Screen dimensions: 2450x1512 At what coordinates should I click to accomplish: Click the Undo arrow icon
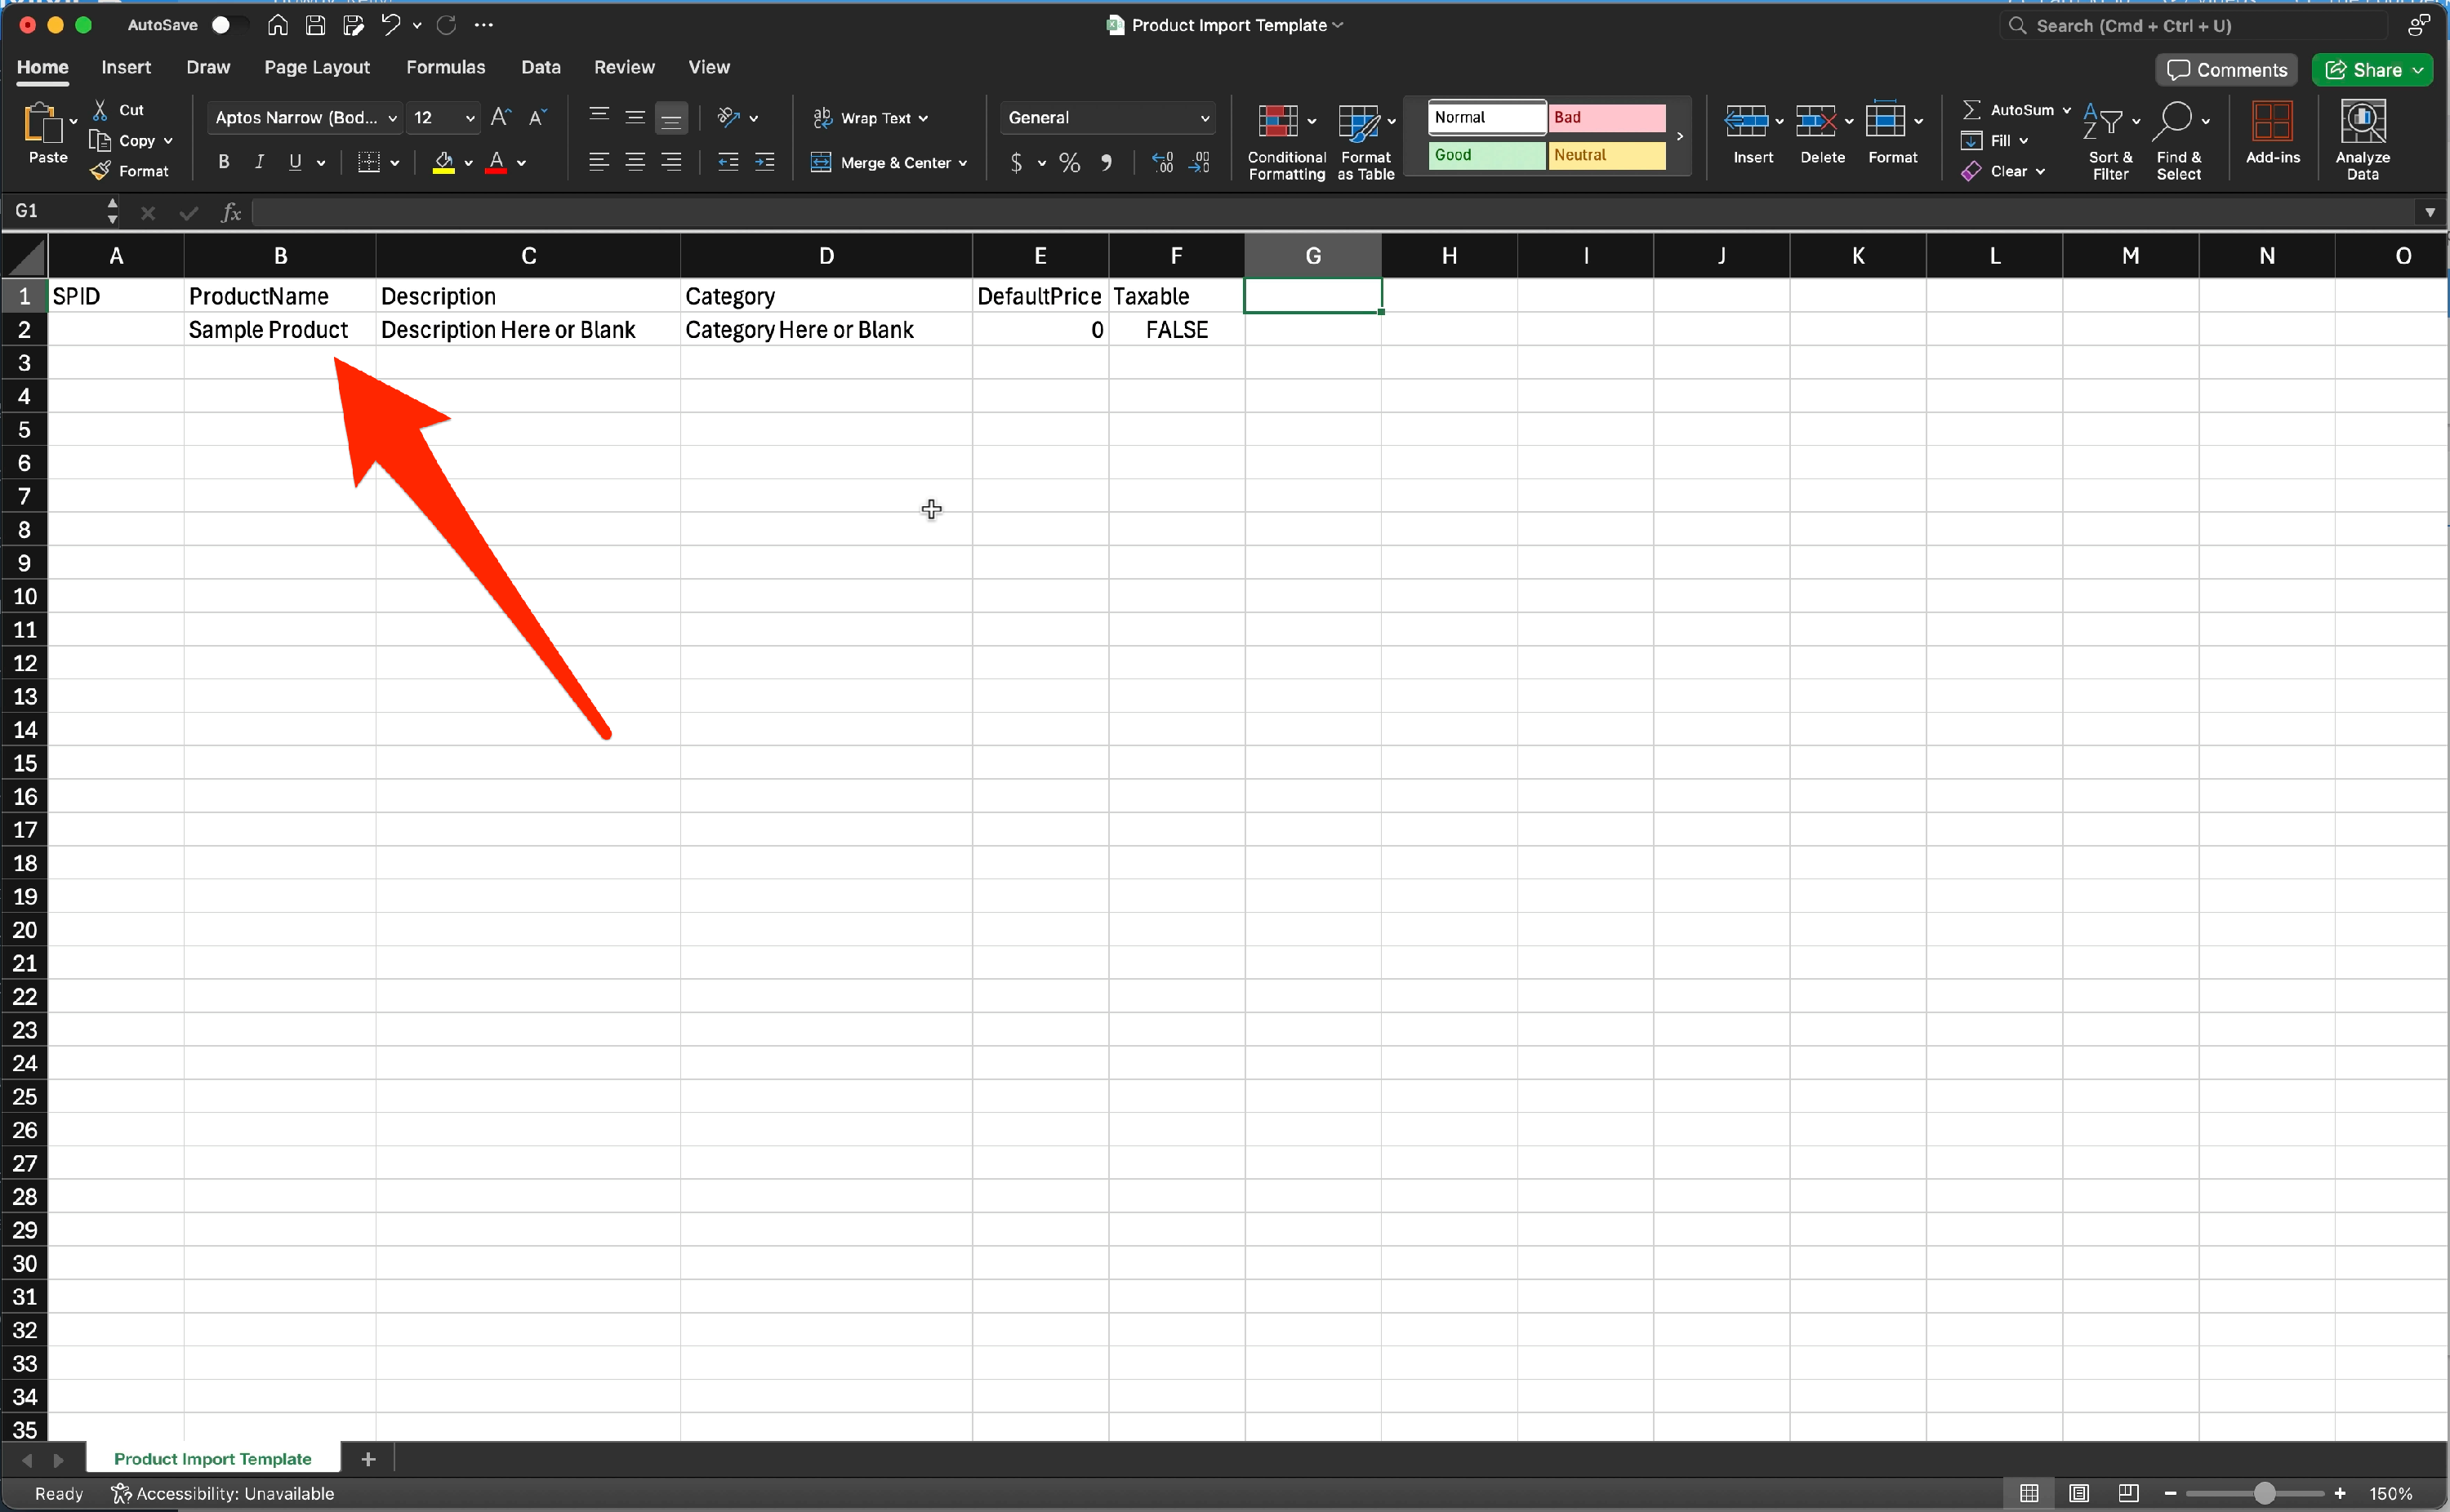pos(390,25)
